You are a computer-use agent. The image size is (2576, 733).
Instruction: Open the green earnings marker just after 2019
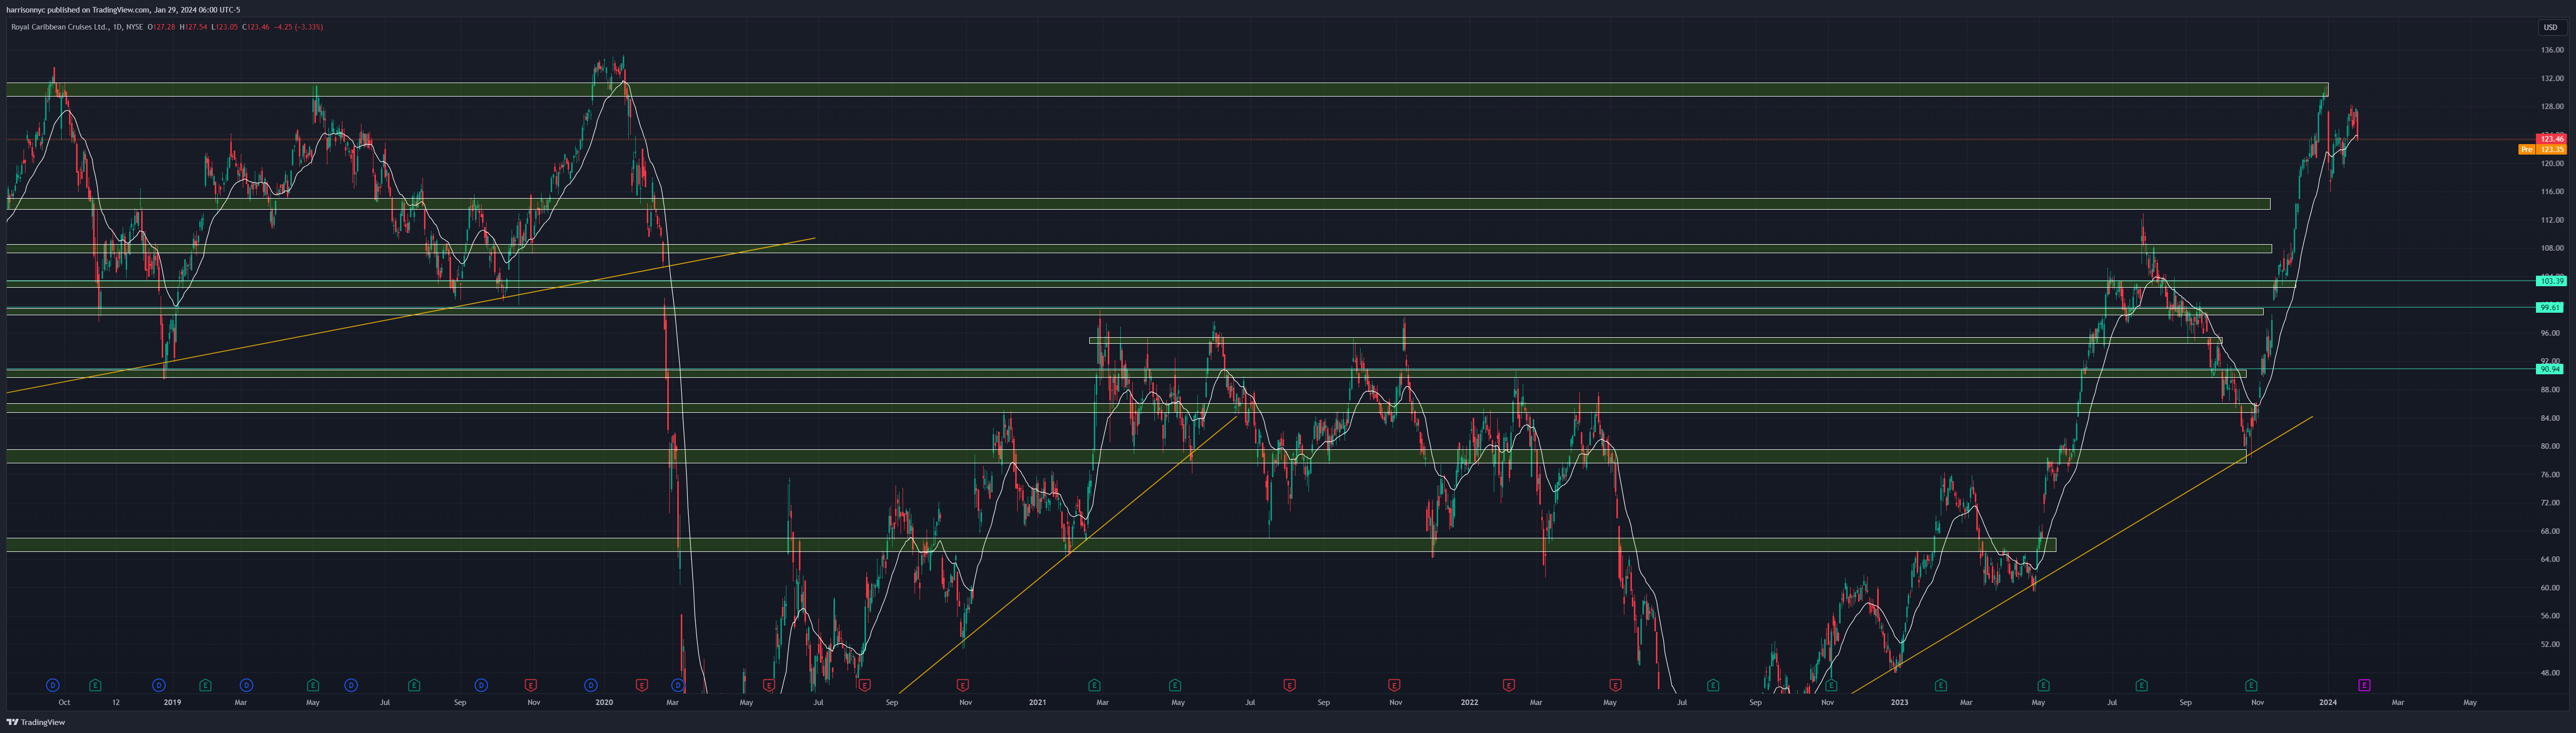205,685
